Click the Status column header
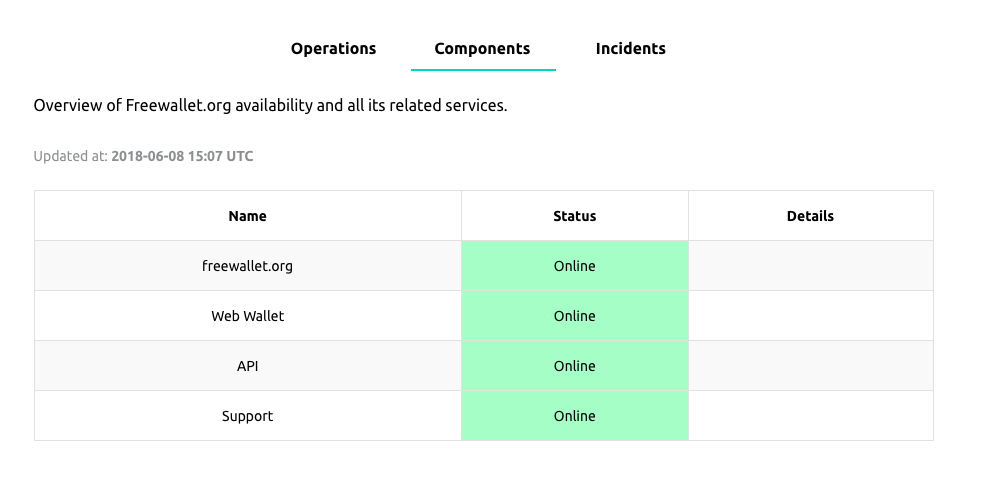Viewport: 981px width, 477px height. [575, 216]
